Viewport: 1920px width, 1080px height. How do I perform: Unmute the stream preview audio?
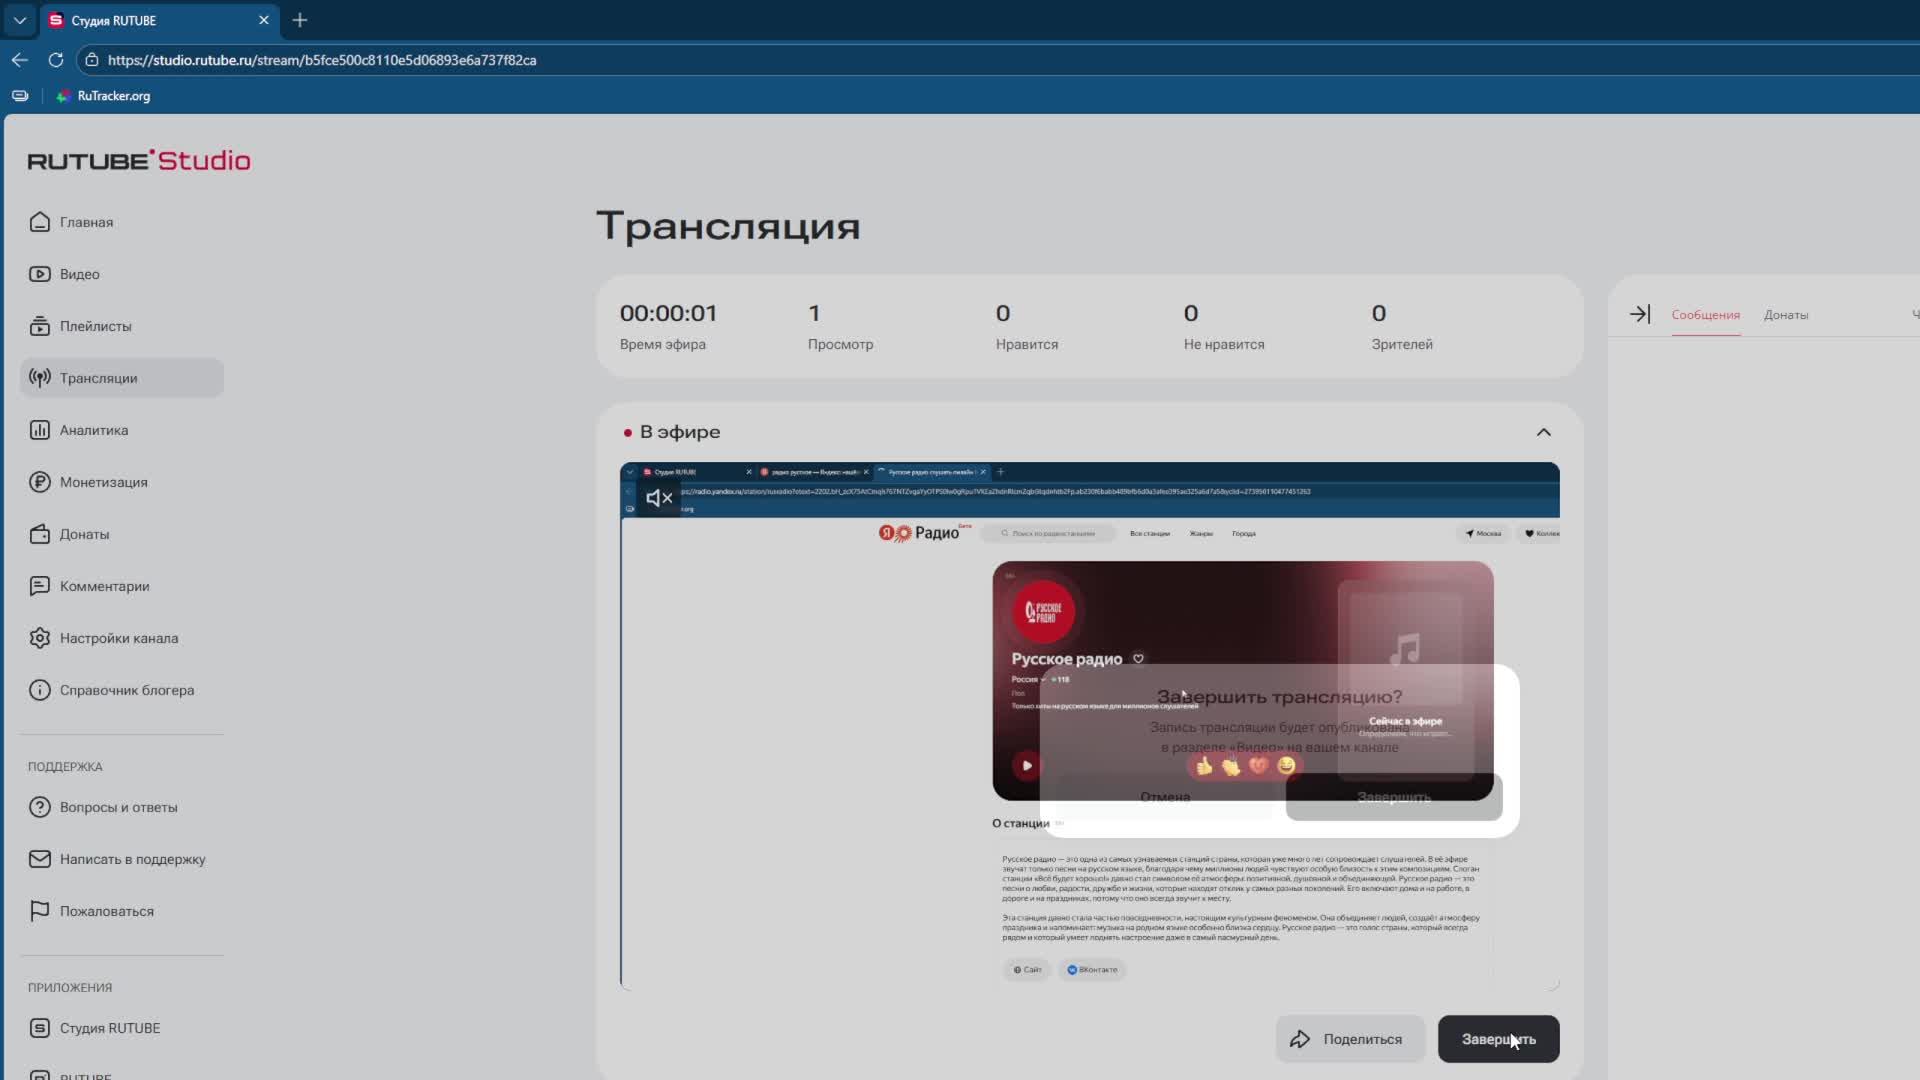click(658, 498)
